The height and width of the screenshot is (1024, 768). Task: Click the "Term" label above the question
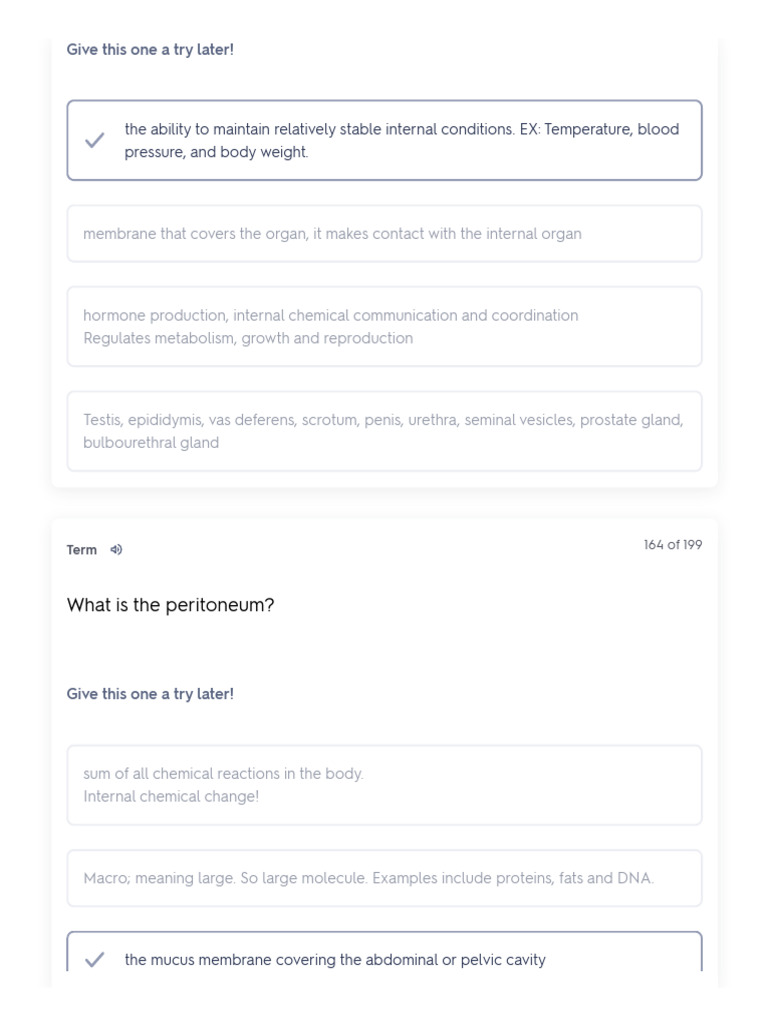[82, 550]
